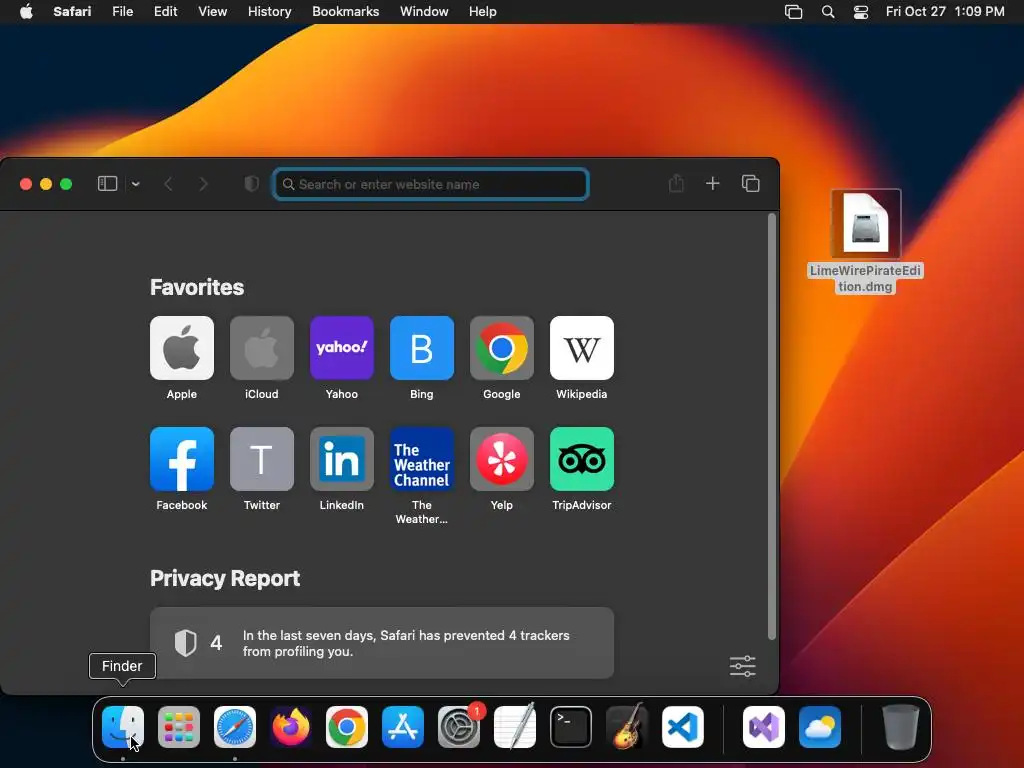Open the Privacy Report trackers card
1024x768 pixels.
[x=382, y=643]
